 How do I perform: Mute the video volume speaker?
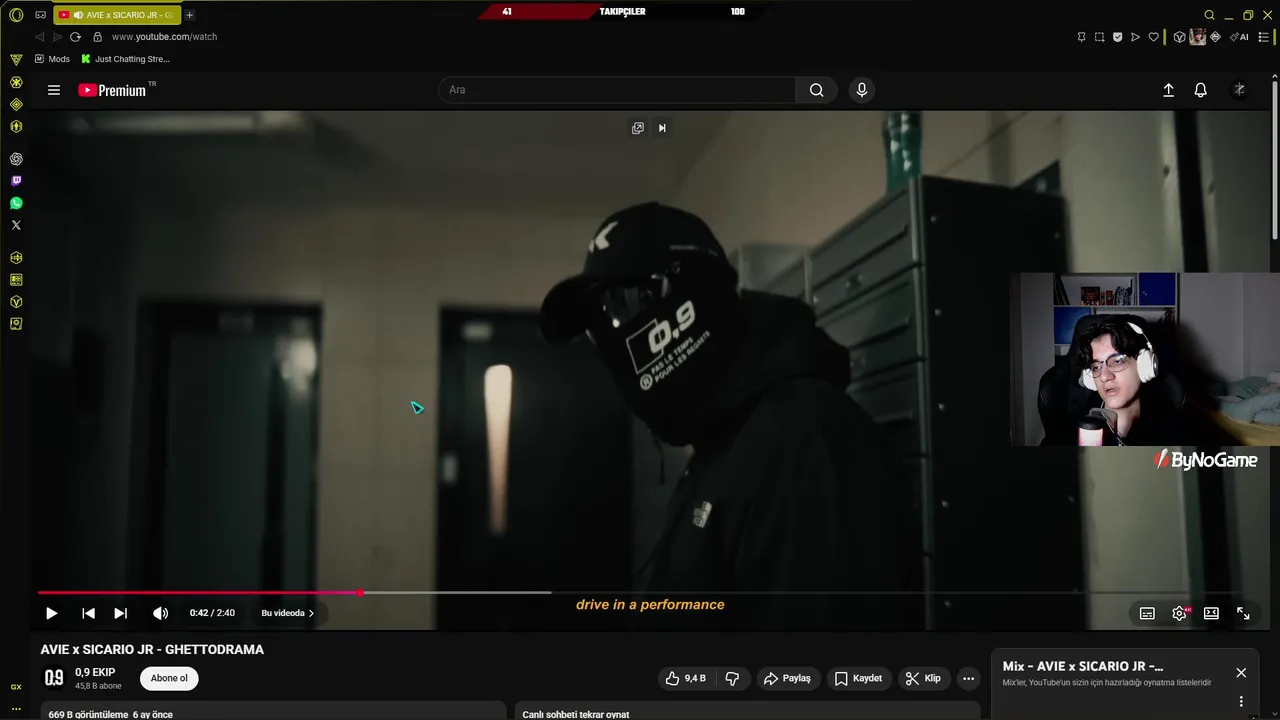pyautogui.click(x=160, y=613)
